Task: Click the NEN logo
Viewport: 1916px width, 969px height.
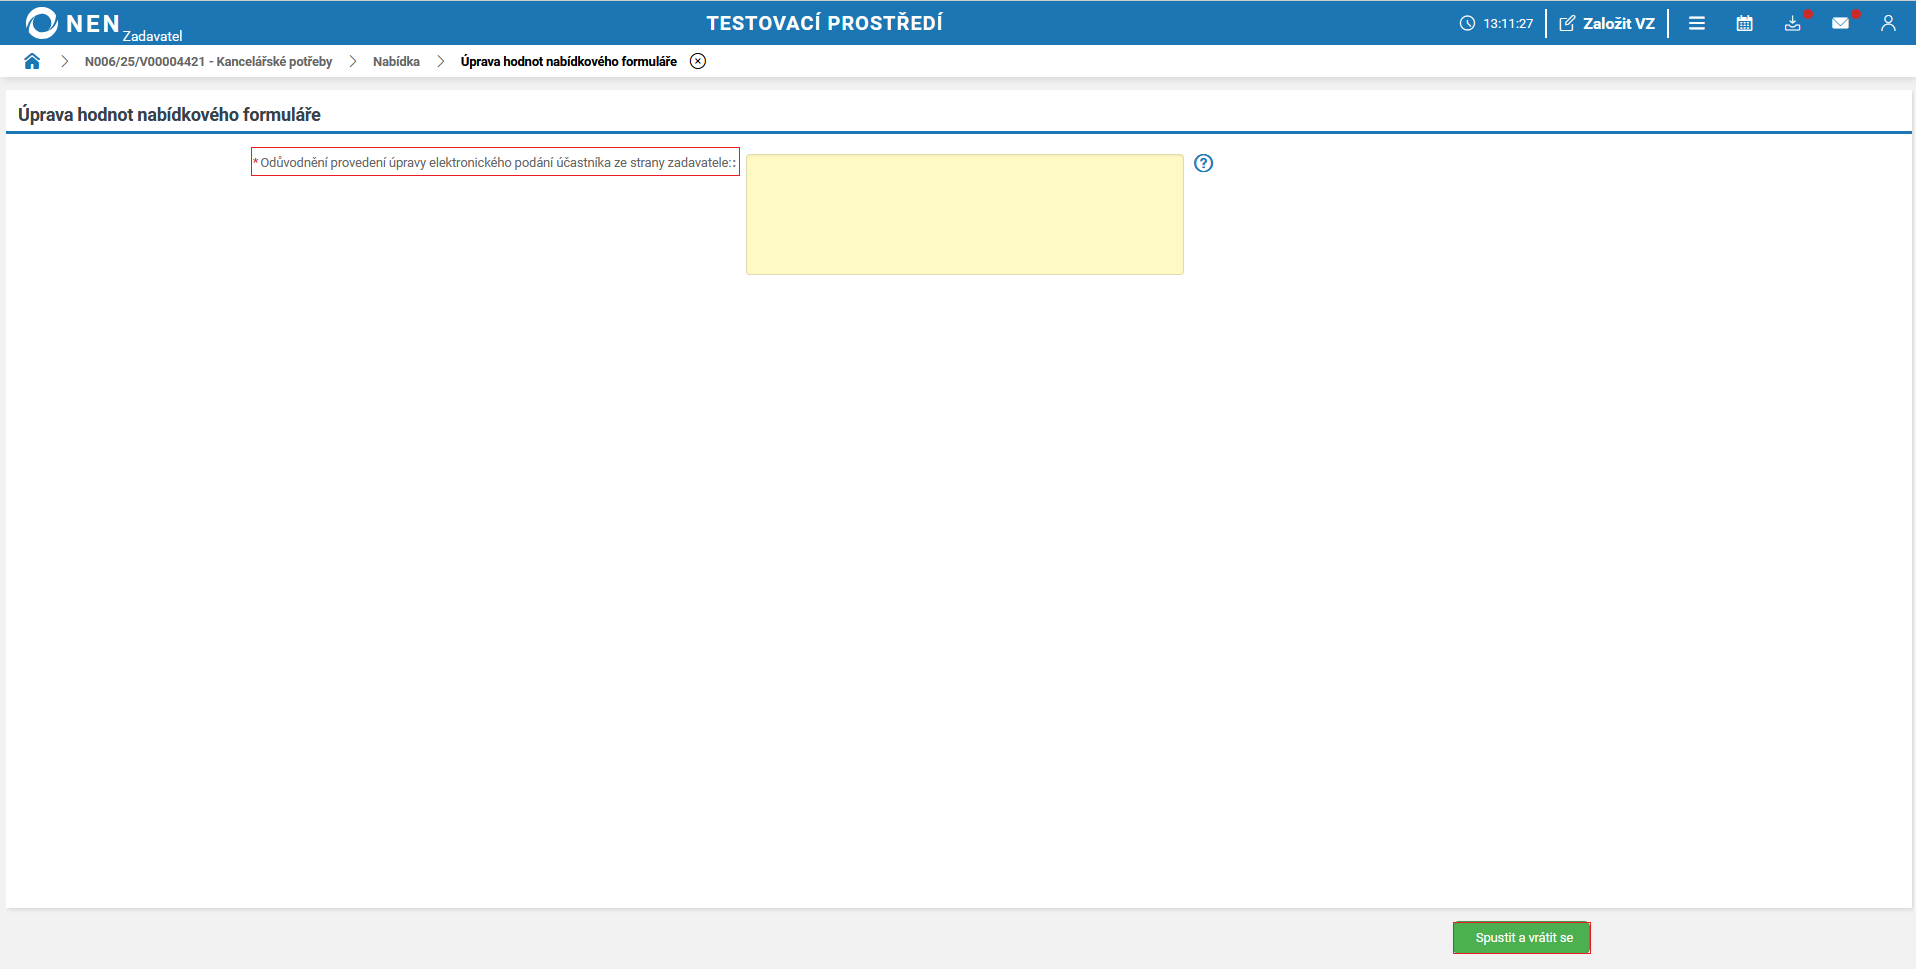Action: tap(73, 23)
